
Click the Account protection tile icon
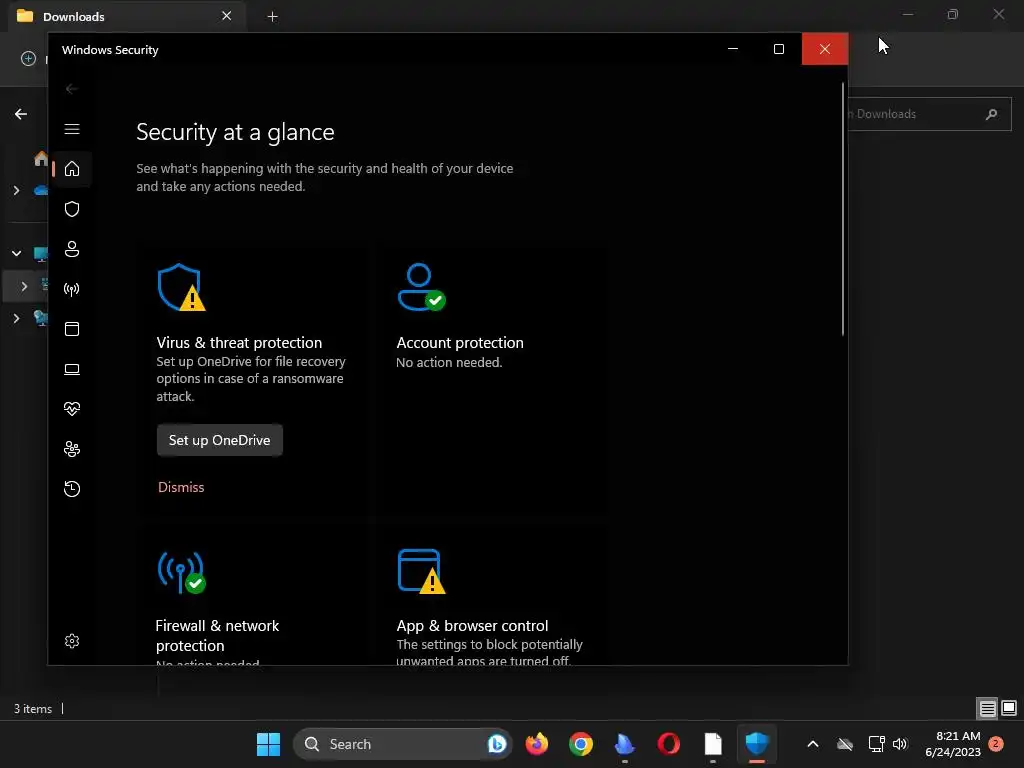coord(421,287)
